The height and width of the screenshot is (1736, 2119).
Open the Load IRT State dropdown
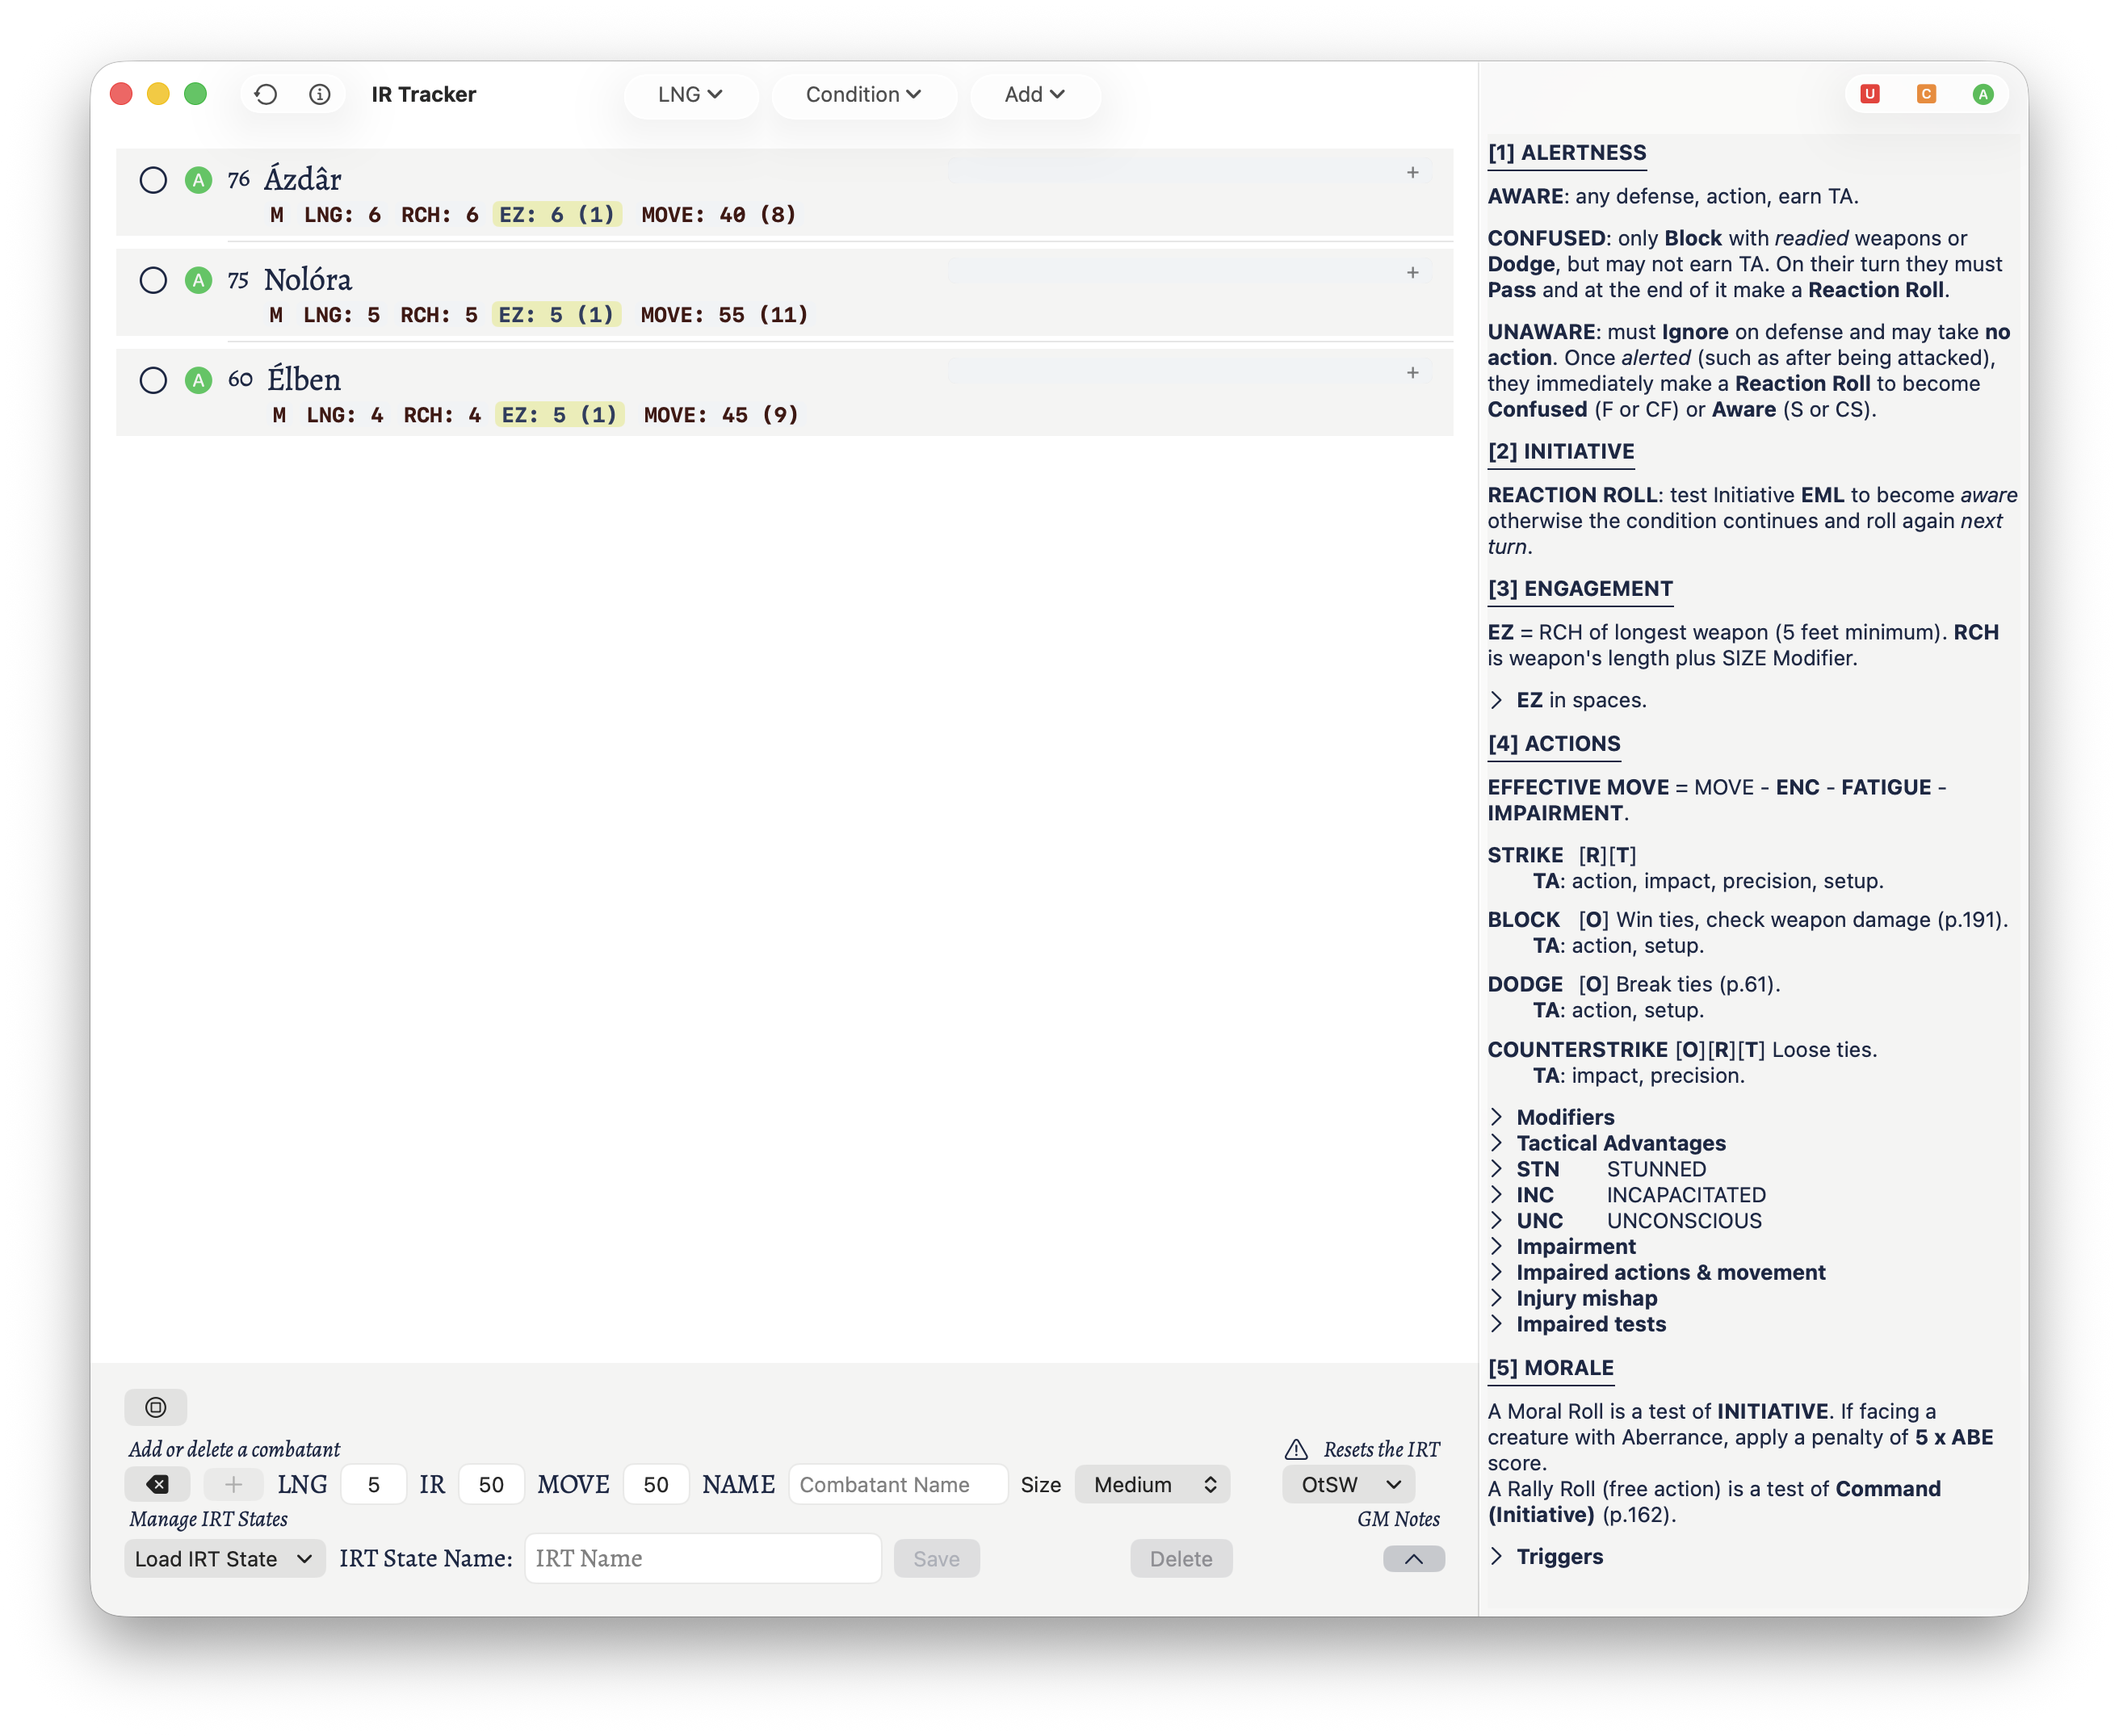pos(224,1558)
